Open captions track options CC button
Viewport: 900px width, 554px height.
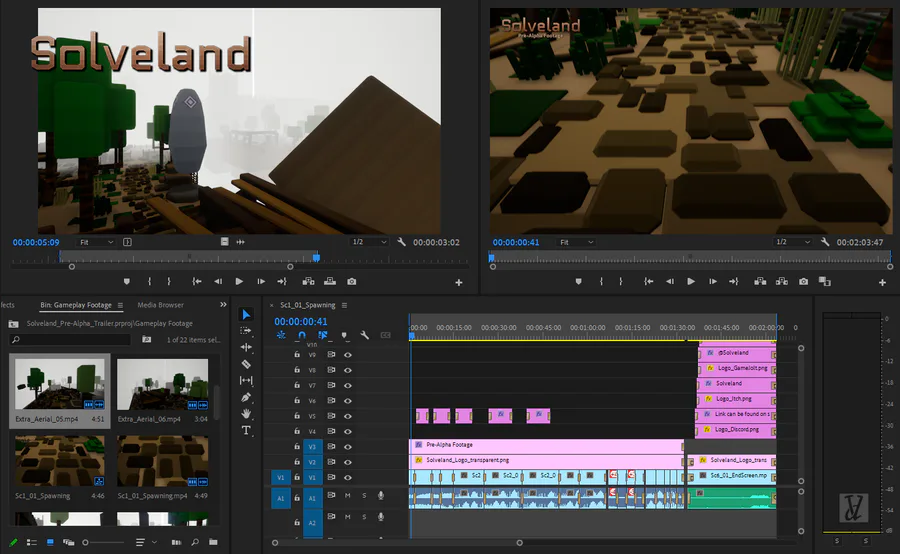click(x=385, y=335)
